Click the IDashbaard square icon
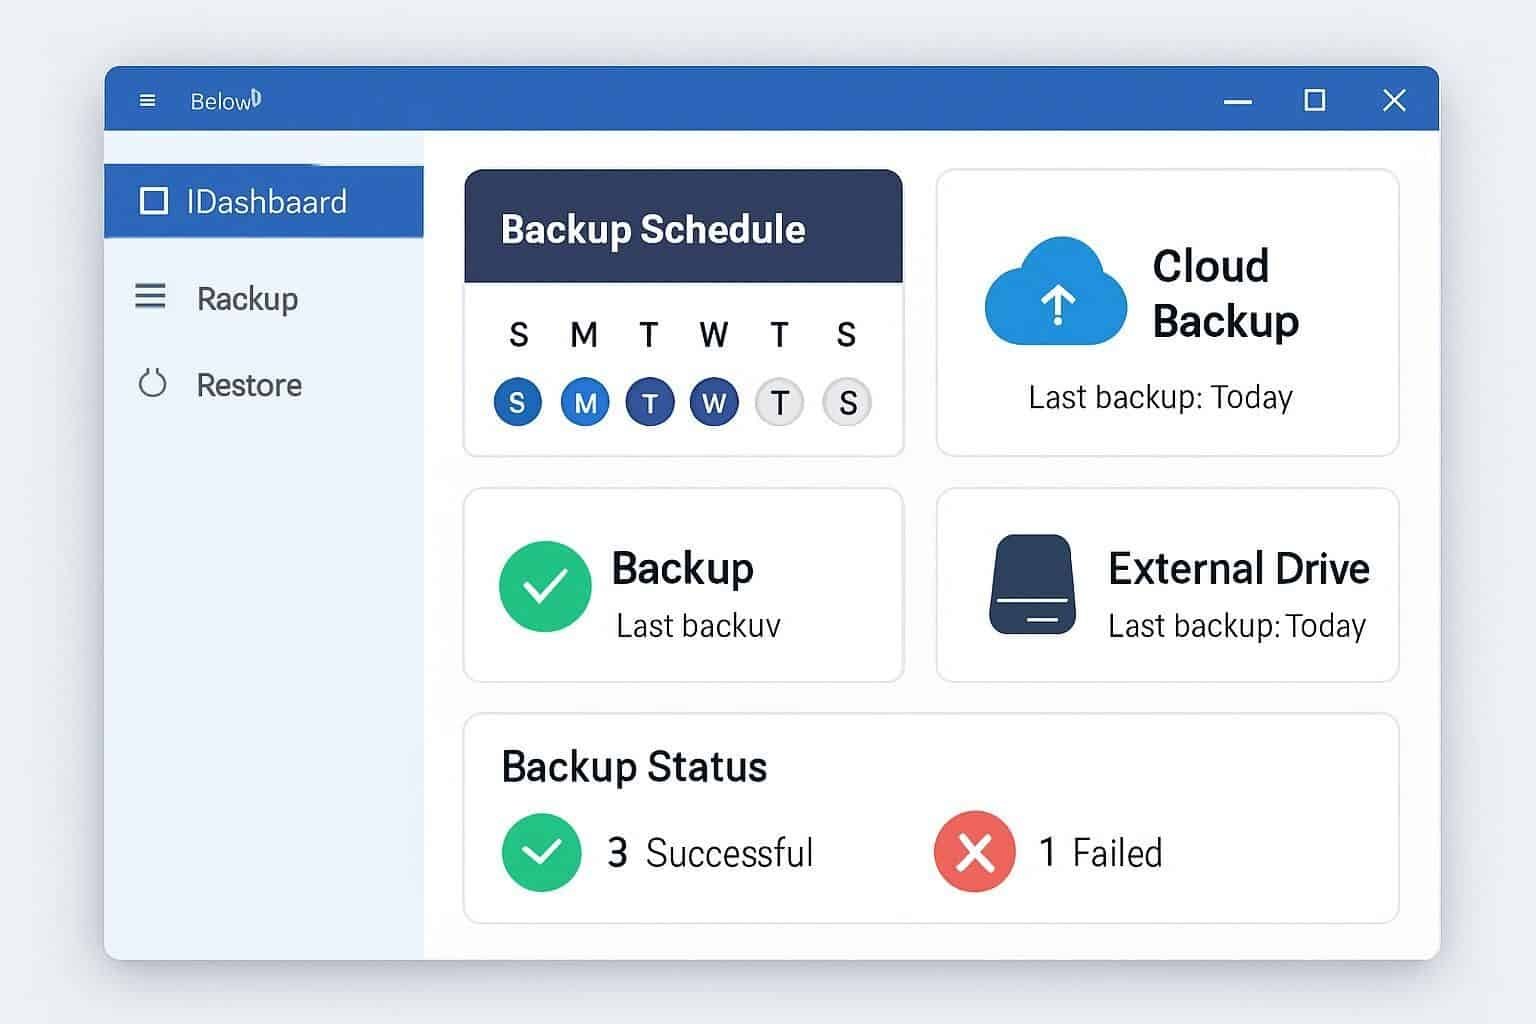Image resolution: width=1536 pixels, height=1024 pixels. 154,201
